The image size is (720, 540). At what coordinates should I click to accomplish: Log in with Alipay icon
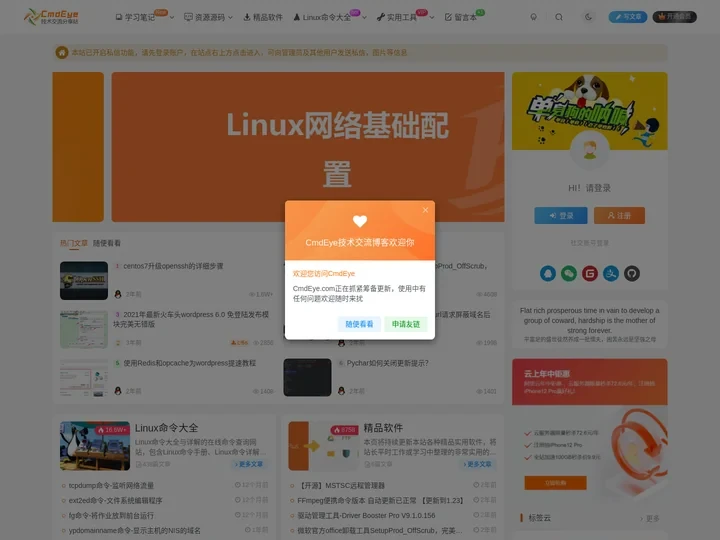[x=611, y=274]
